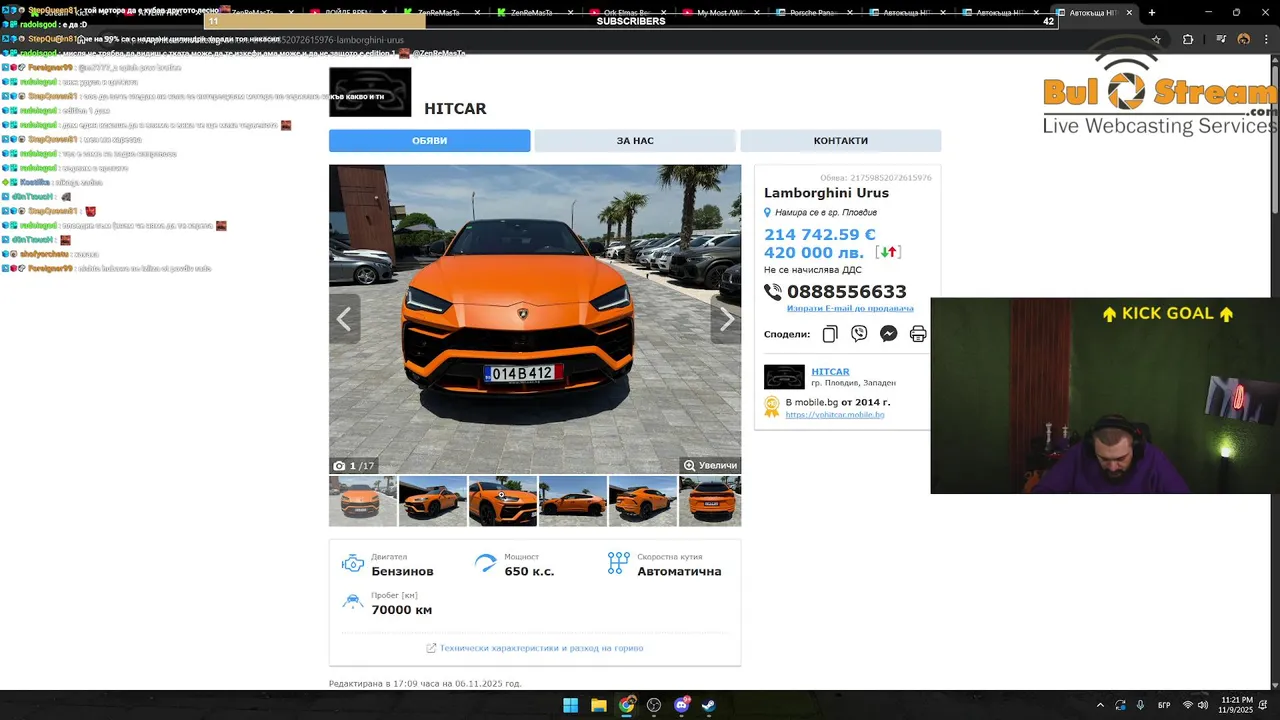Open Технически характеристики и разход на гориво
The image size is (1280, 720).
[x=541, y=648]
